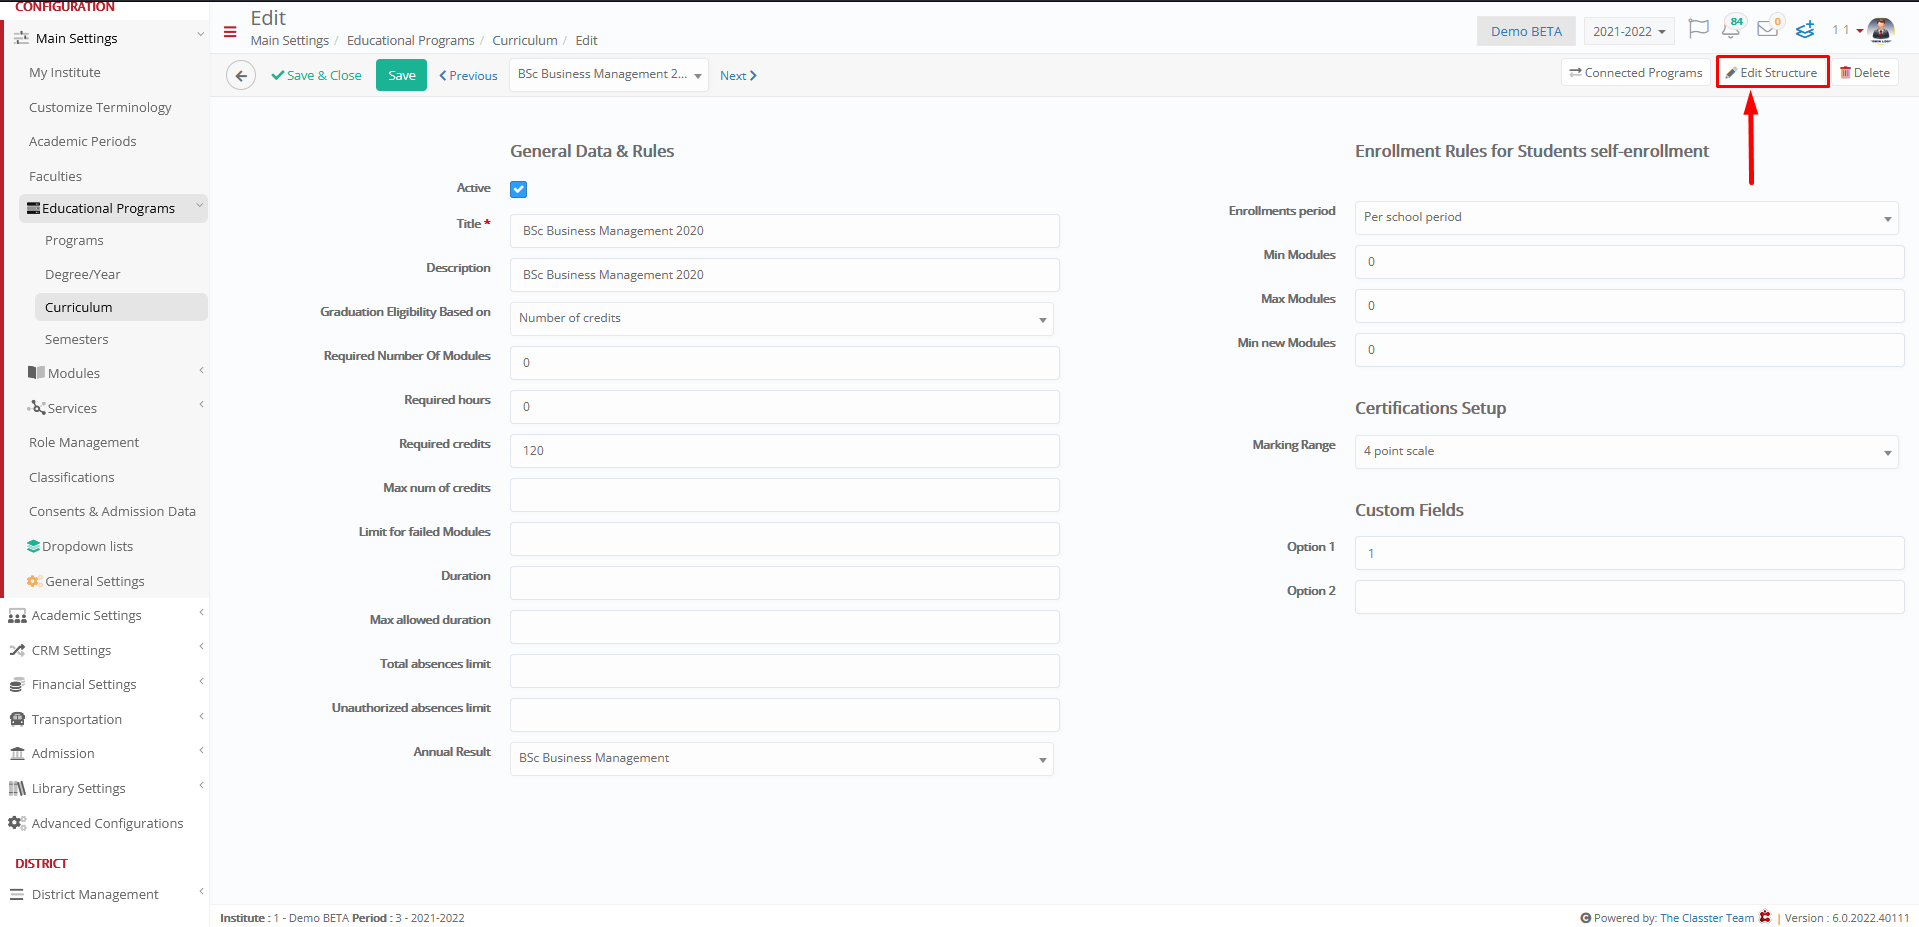Open My Institute in sidebar
This screenshot has height=927, width=1919.
(65, 73)
